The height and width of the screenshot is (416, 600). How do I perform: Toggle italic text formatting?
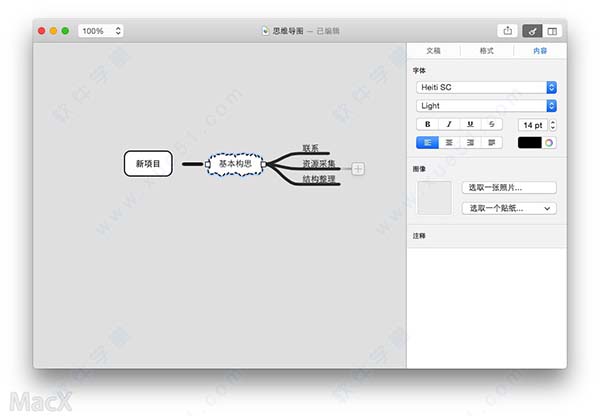449,124
